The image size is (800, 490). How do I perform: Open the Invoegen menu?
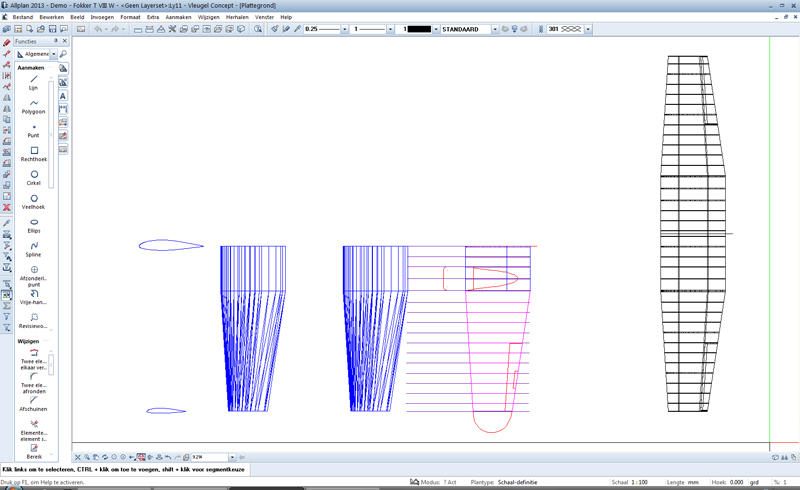pos(102,17)
